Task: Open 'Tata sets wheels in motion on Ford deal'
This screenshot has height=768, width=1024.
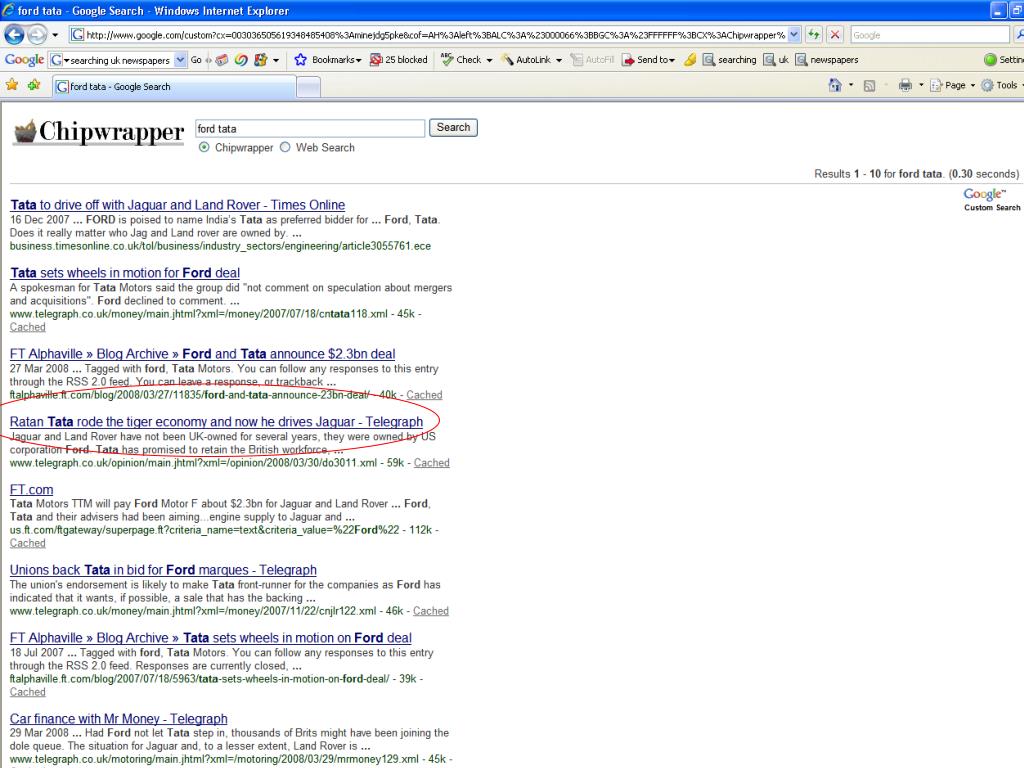Action: click(211, 638)
